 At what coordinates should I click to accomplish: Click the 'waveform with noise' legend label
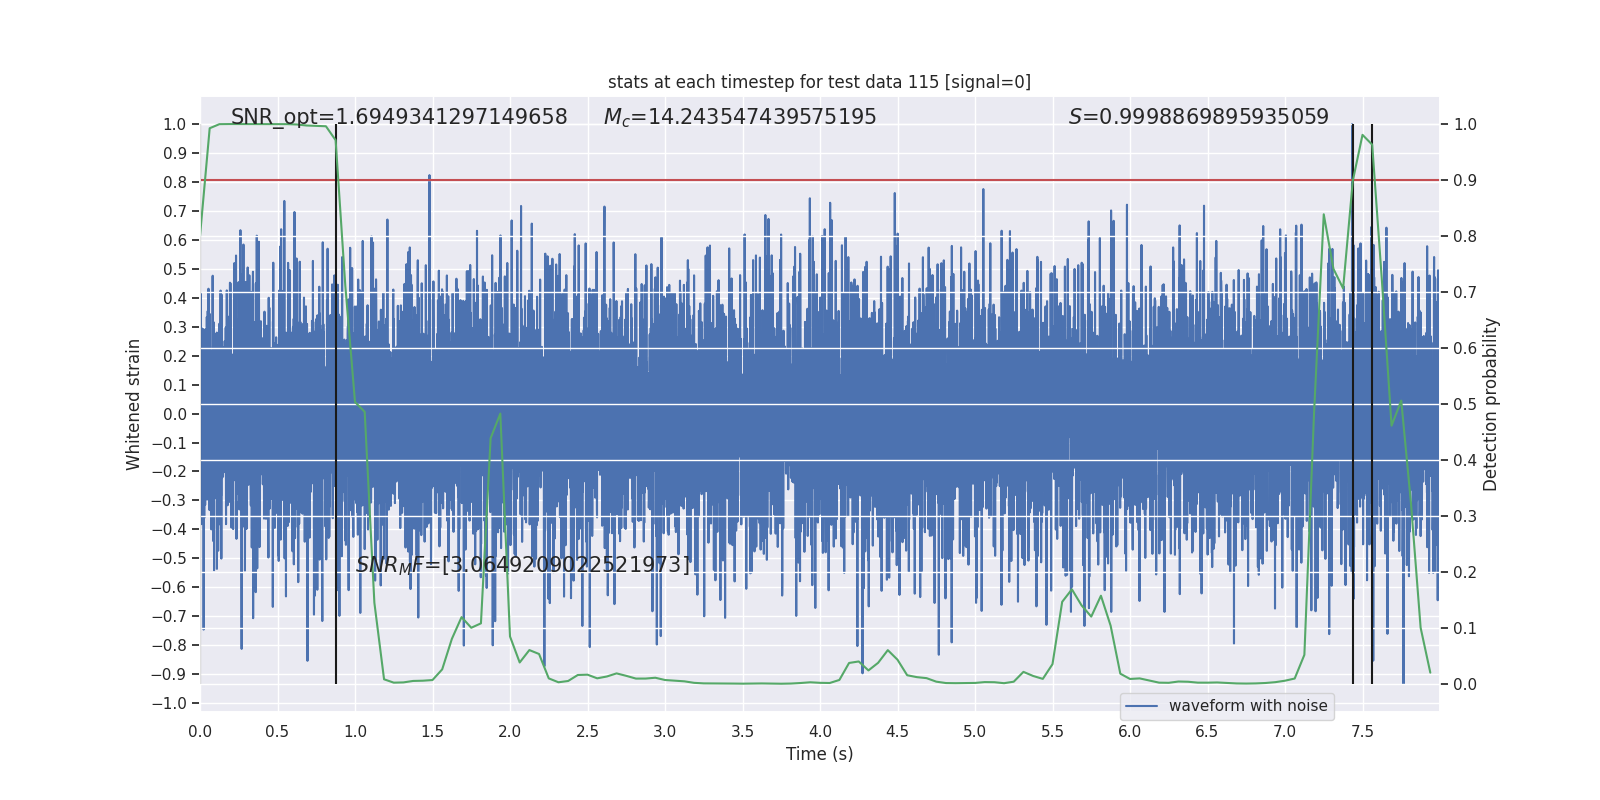click(x=1248, y=706)
